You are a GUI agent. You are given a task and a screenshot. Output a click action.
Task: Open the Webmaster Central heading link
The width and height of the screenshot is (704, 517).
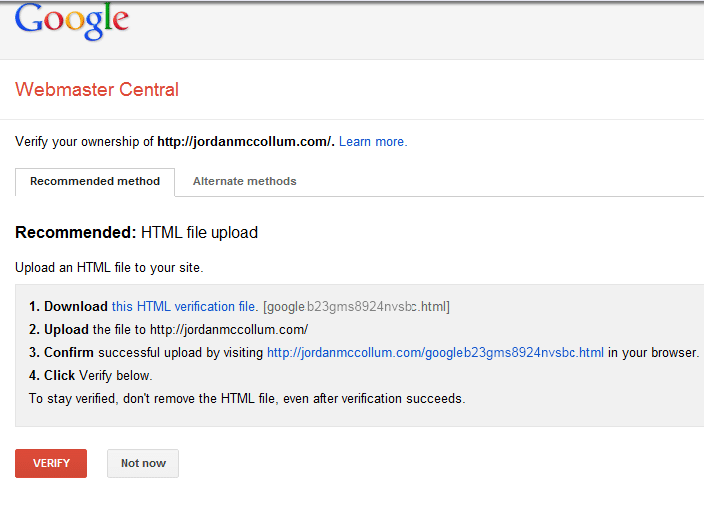[97, 89]
